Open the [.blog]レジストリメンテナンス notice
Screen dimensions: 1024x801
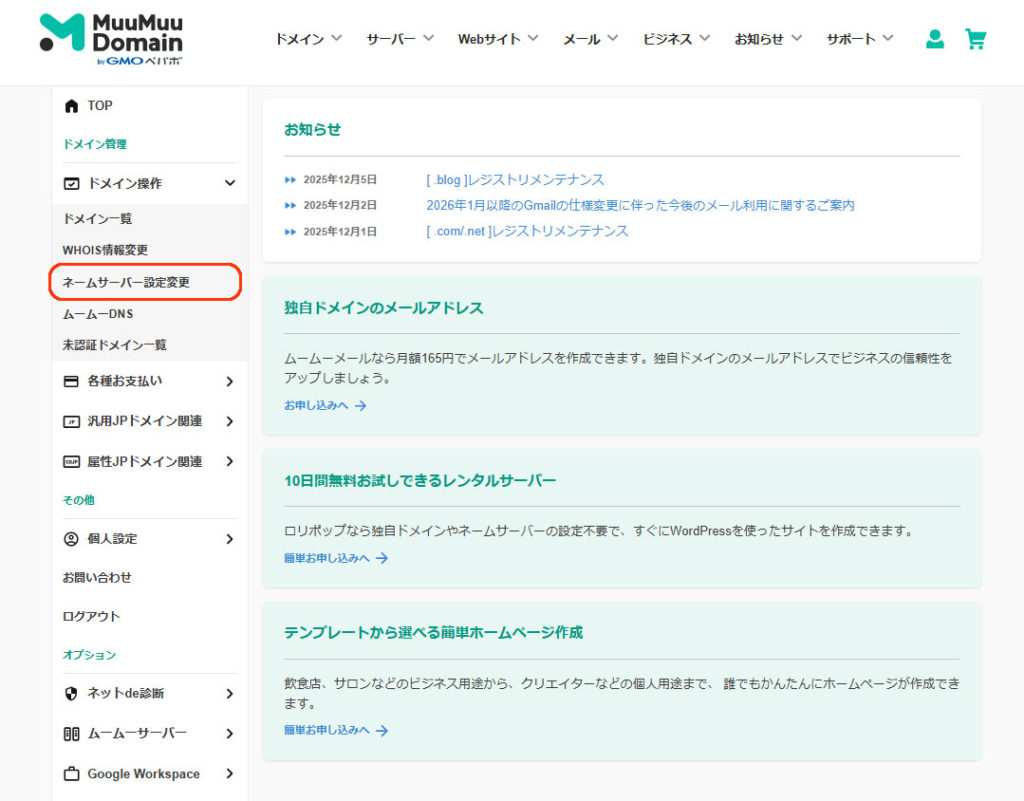(x=515, y=180)
